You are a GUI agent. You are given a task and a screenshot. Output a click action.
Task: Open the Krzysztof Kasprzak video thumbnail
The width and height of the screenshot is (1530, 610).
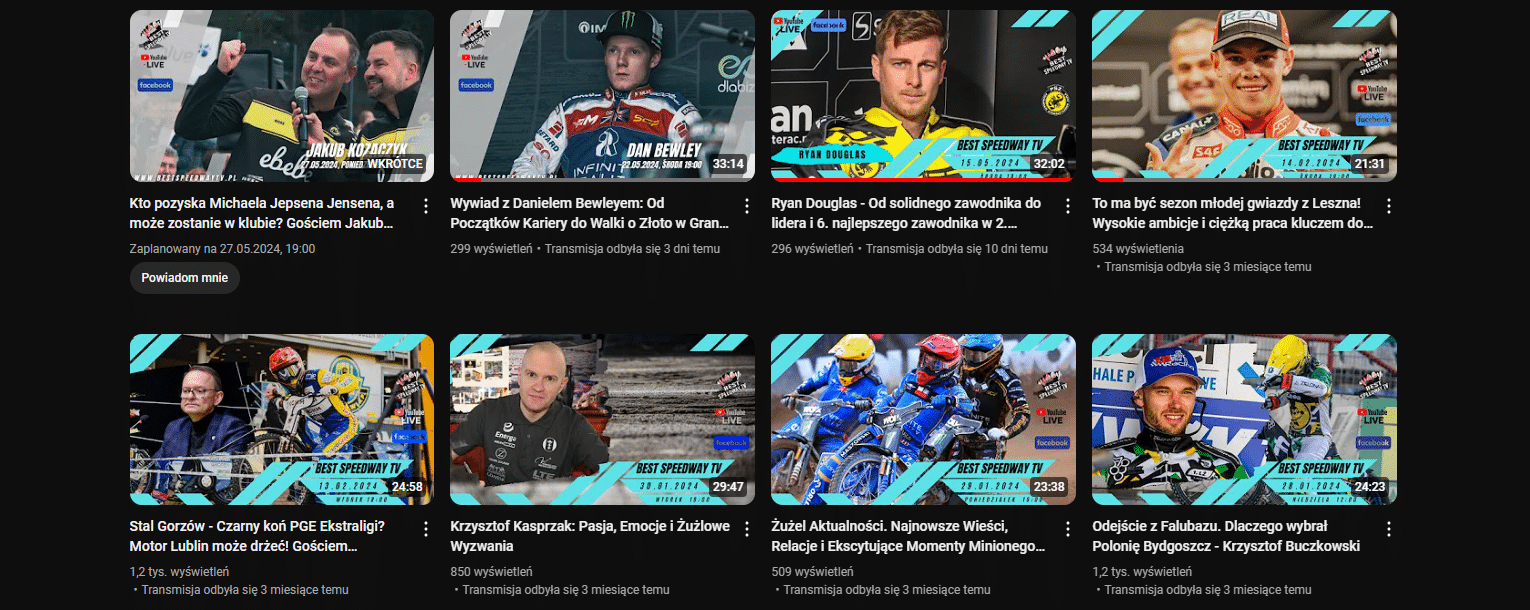602,419
